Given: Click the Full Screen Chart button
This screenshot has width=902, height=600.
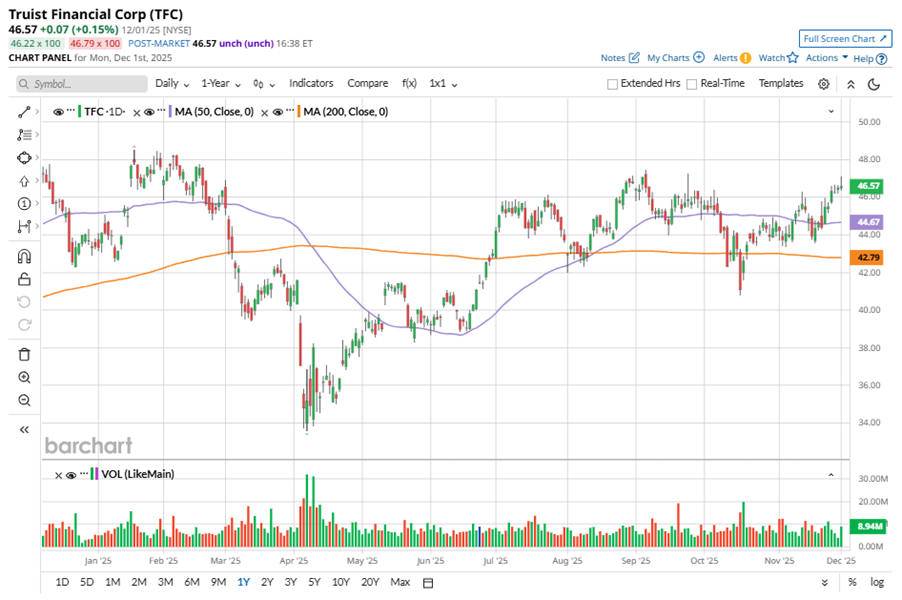Looking at the screenshot, I should 845,39.
